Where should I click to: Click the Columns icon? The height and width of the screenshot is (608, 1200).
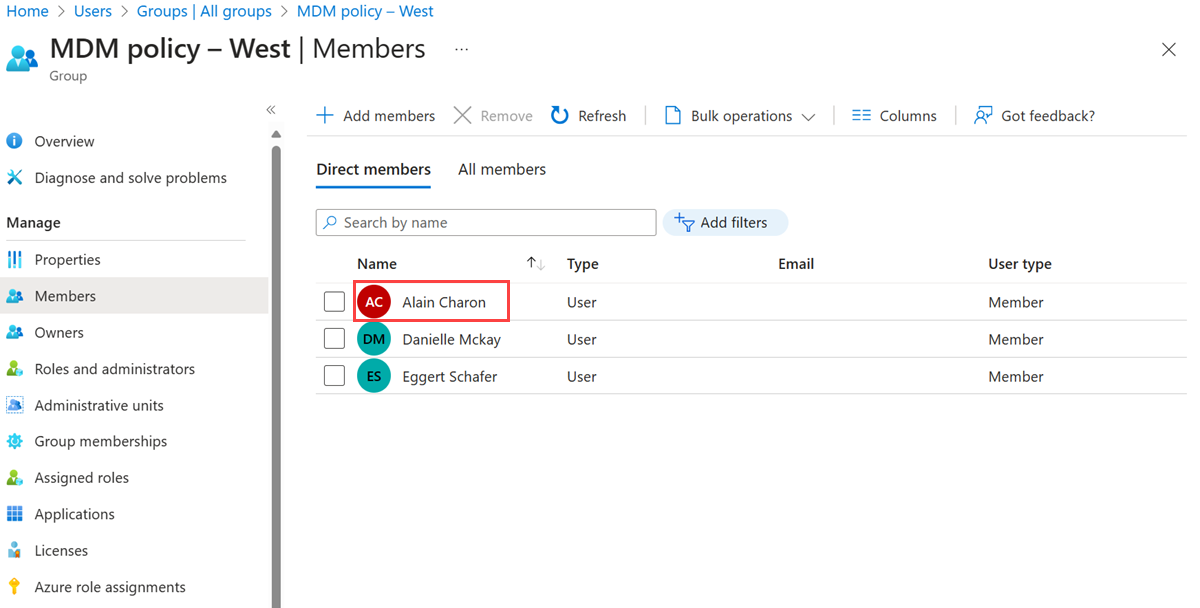tap(861, 116)
